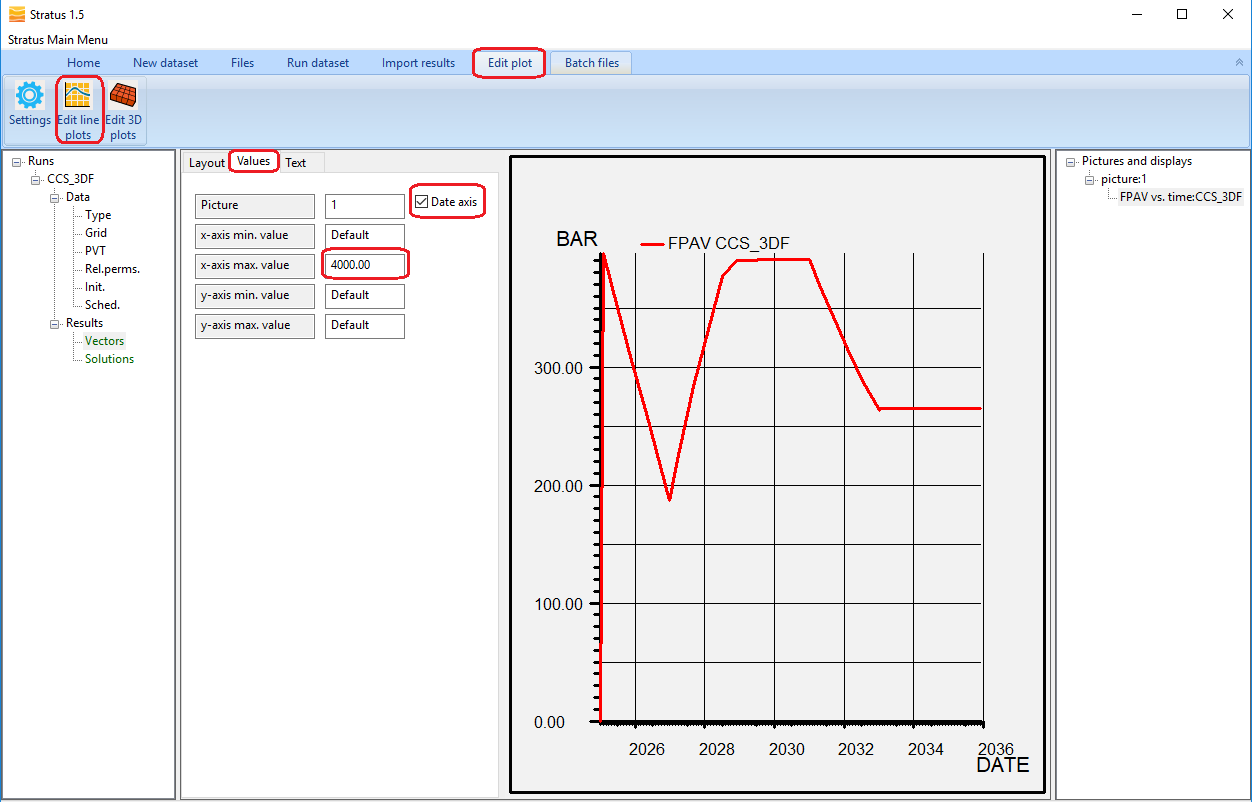Viewport: 1252px width, 802px height.
Task: Click the x-axis min. value label
Action: [255, 236]
